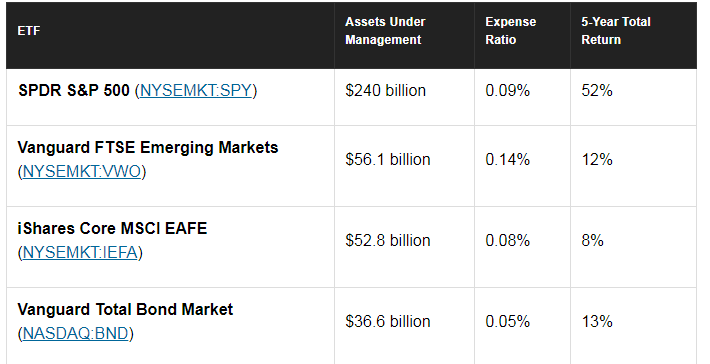Click the ETF column header
This screenshot has height=364, width=710.
click(29, 31)
